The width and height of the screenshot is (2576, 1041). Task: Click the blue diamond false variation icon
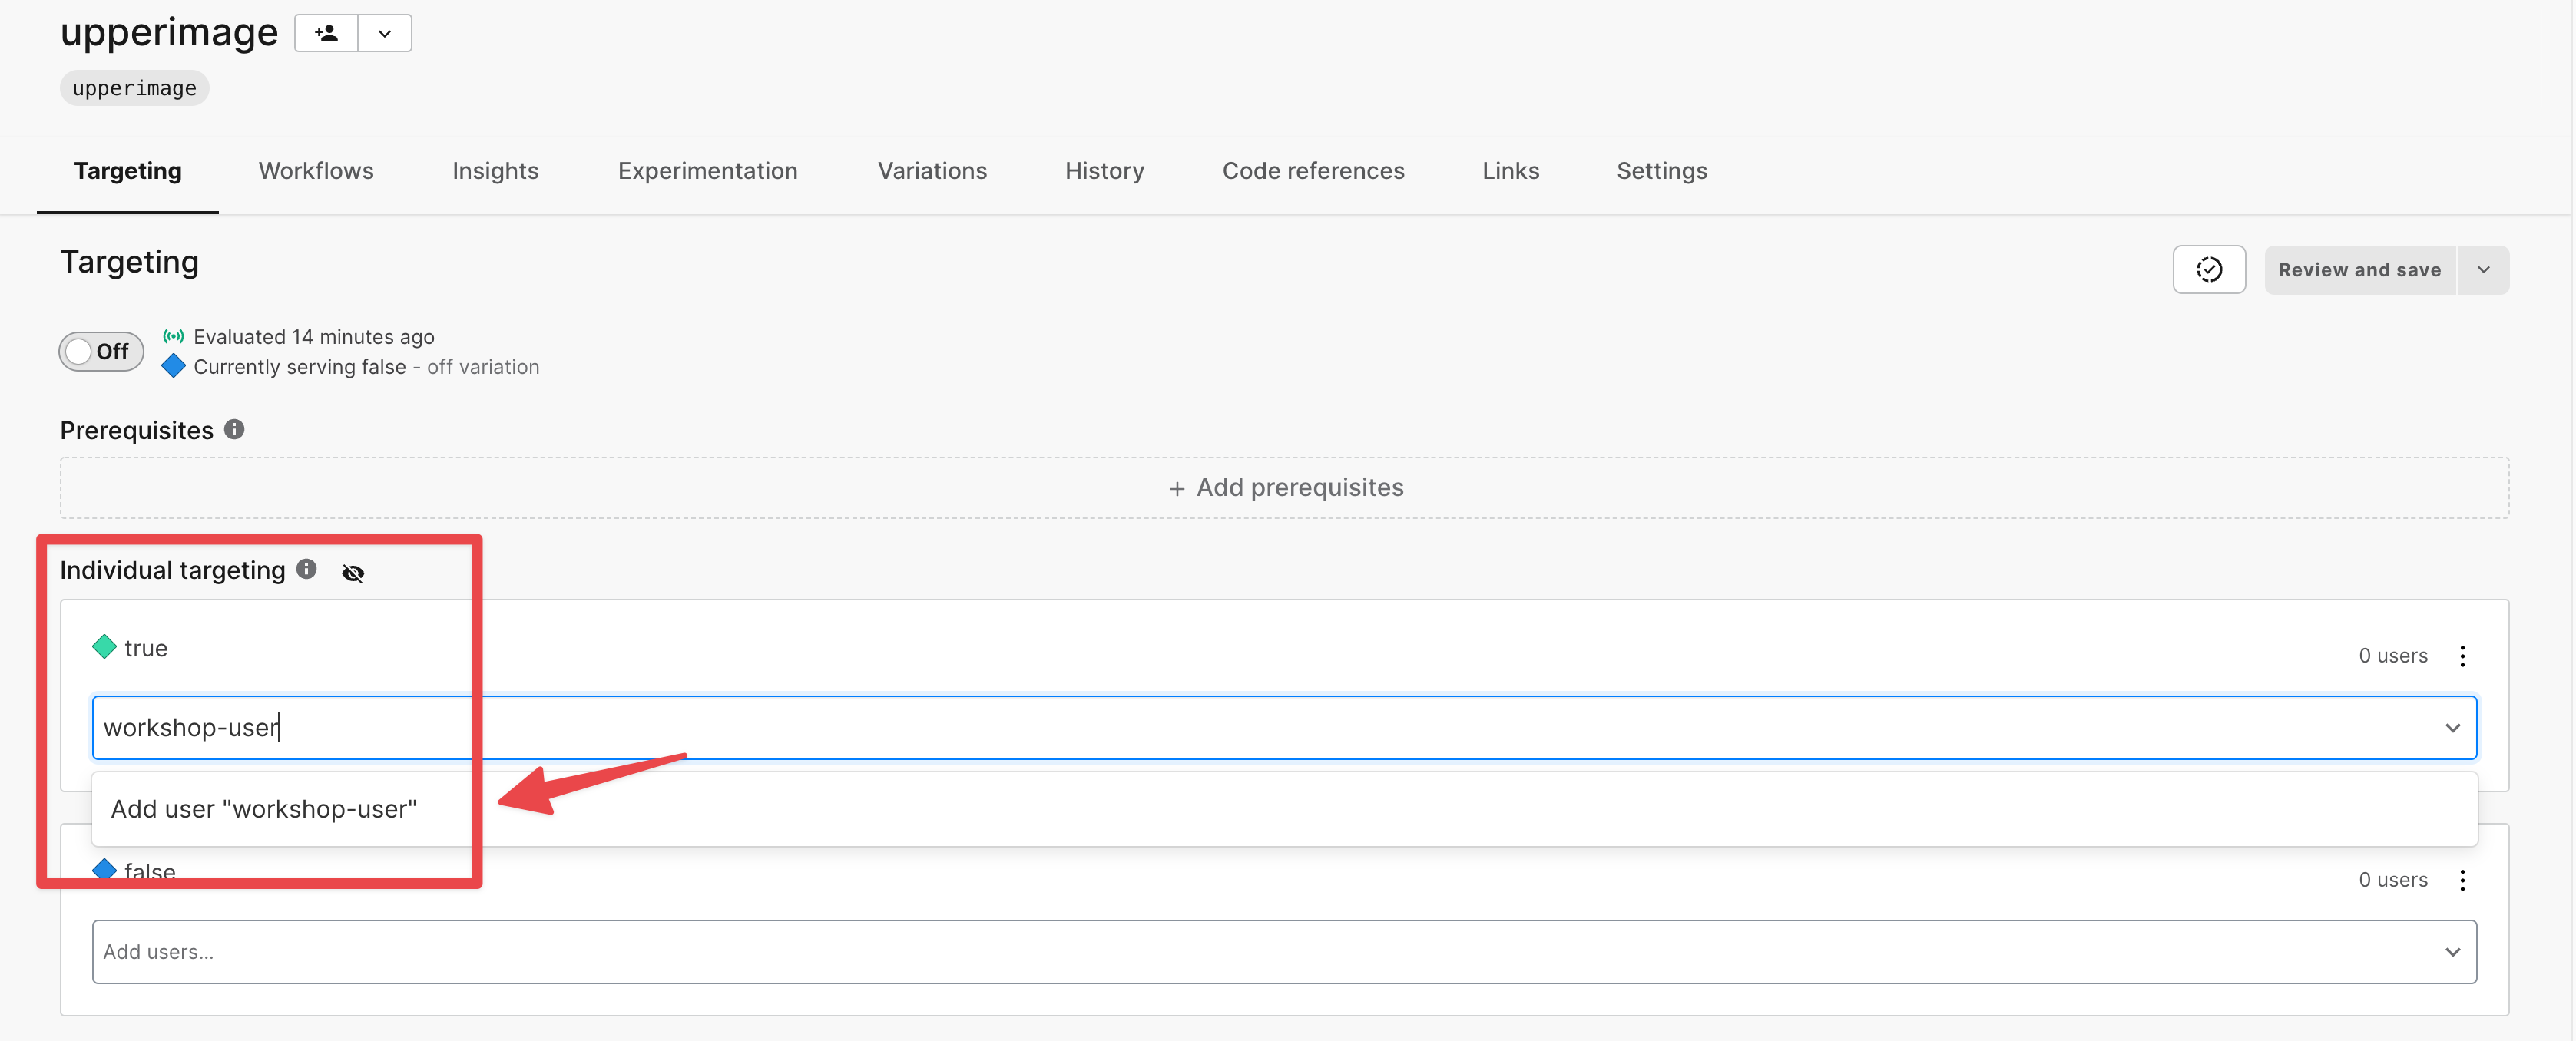[174, 367]
